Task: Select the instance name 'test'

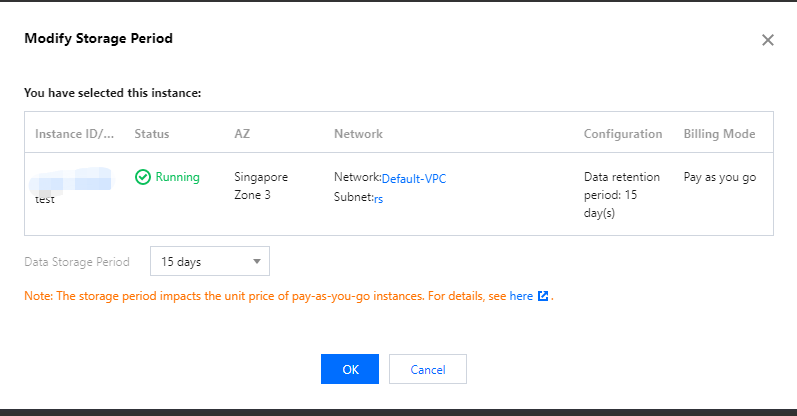Action: 45,199
